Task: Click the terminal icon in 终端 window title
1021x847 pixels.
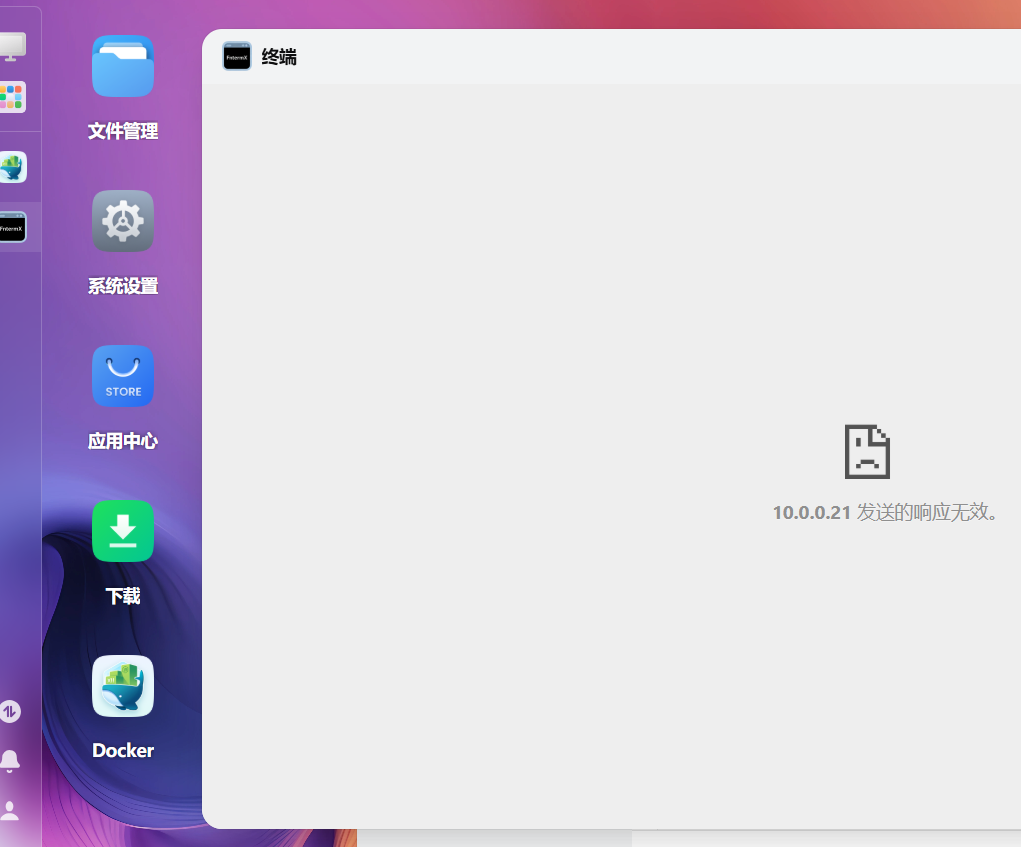Action: pyautogui.click(x=236, y=57)
